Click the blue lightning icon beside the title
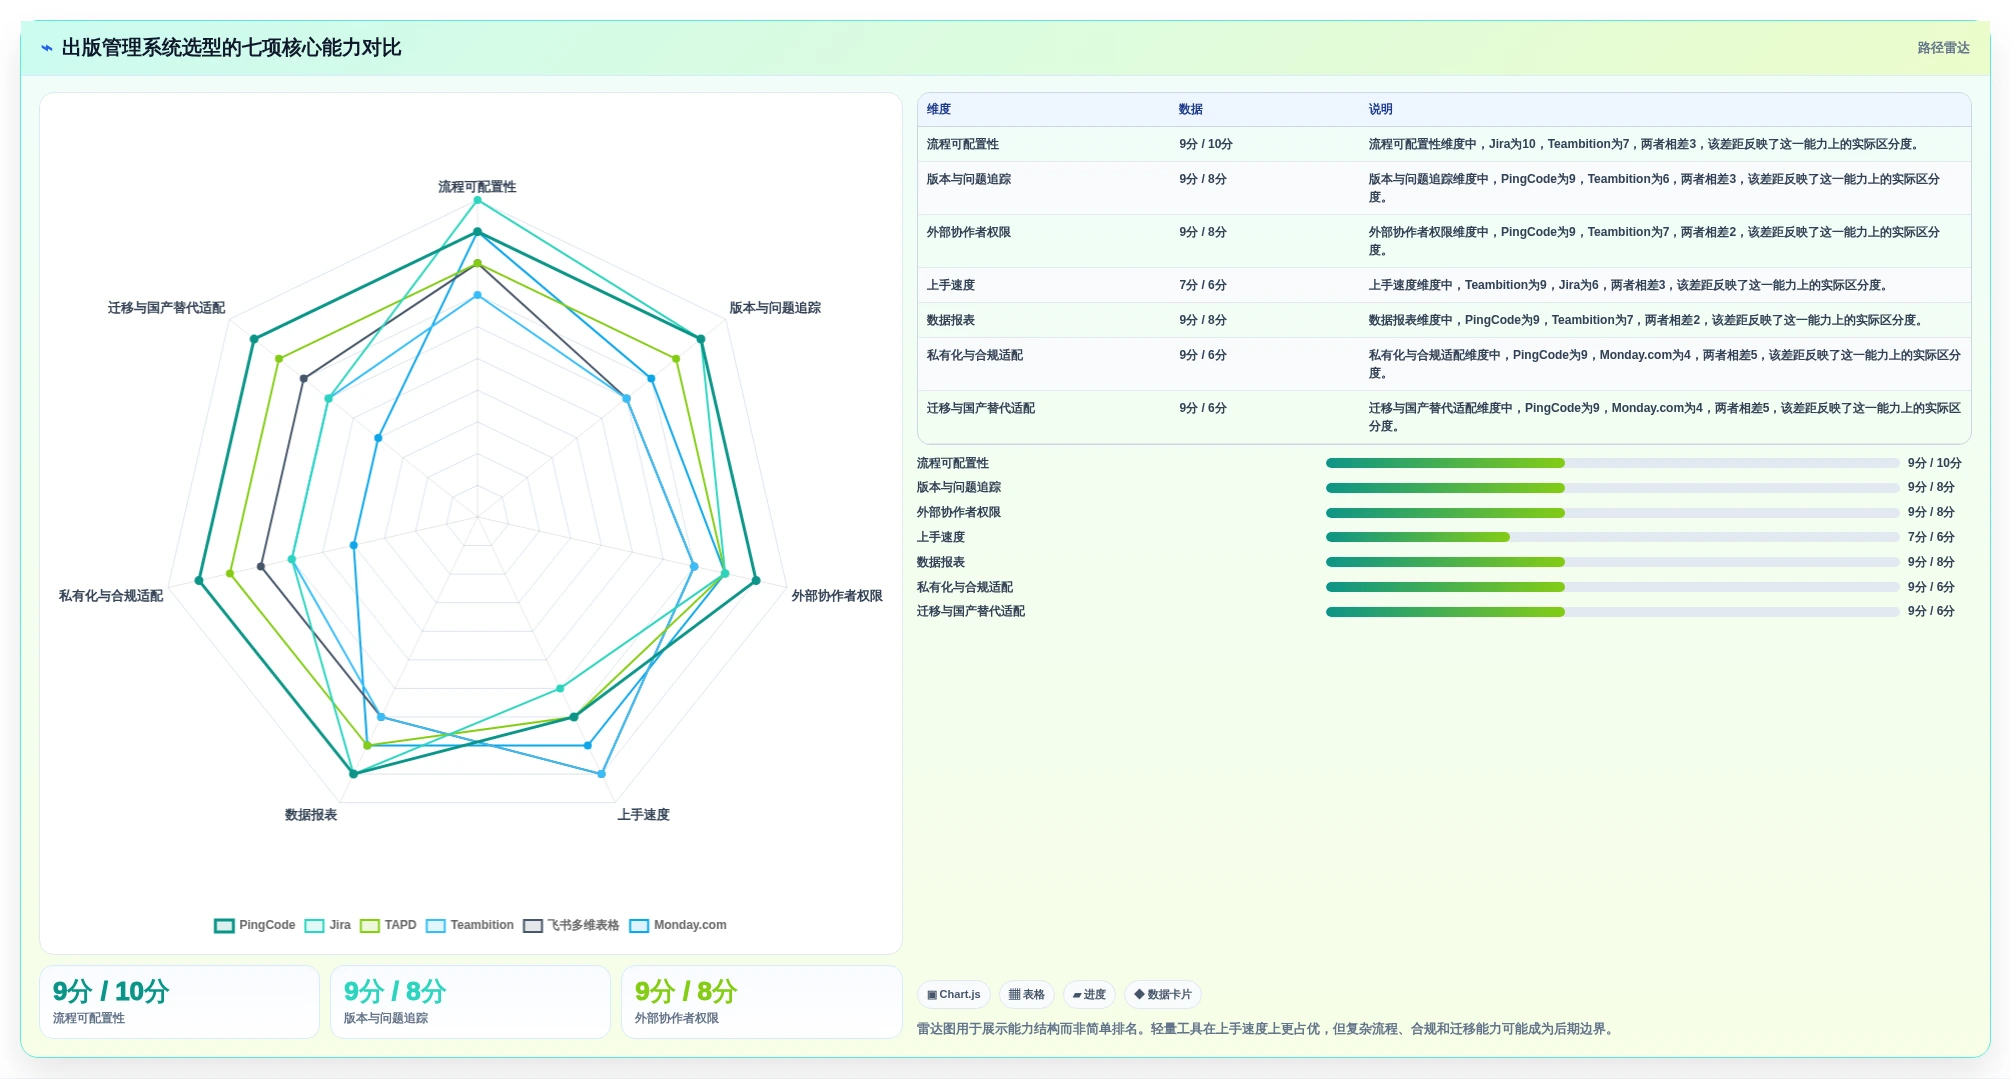This screenshot has width=2011, height=1079. point(46,48)
